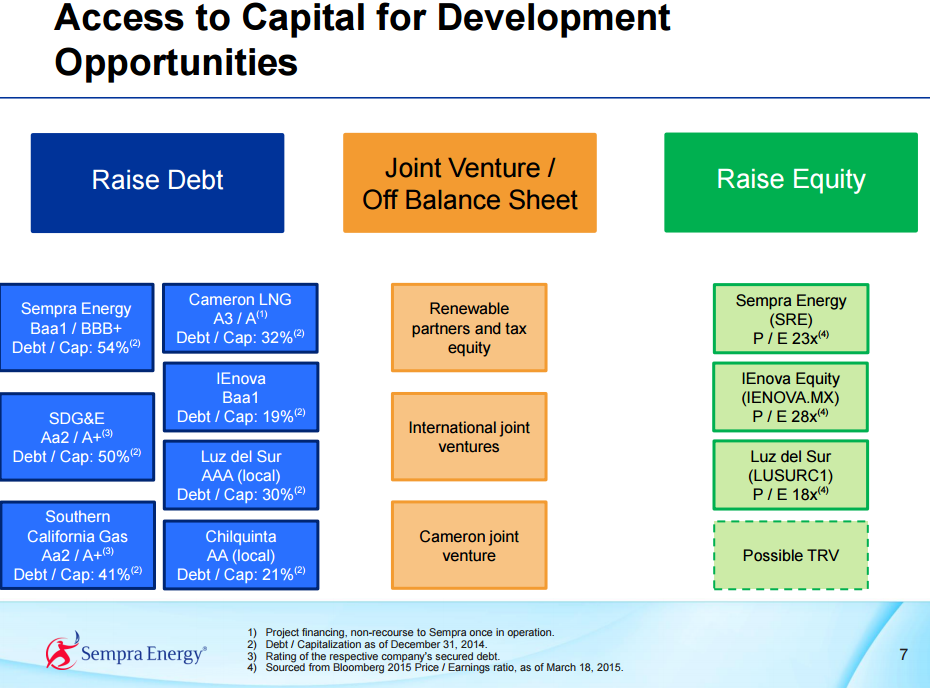Click footnote 4 sourced from Bloomberg
The height and width of the screenshot is (688, 930).
click(435, 667)
